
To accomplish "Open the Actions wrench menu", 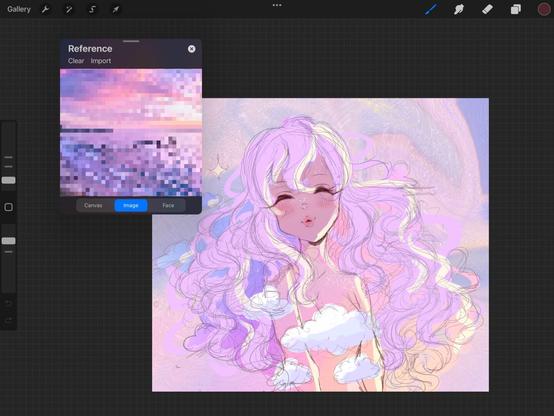I will (x=45, y=10).
